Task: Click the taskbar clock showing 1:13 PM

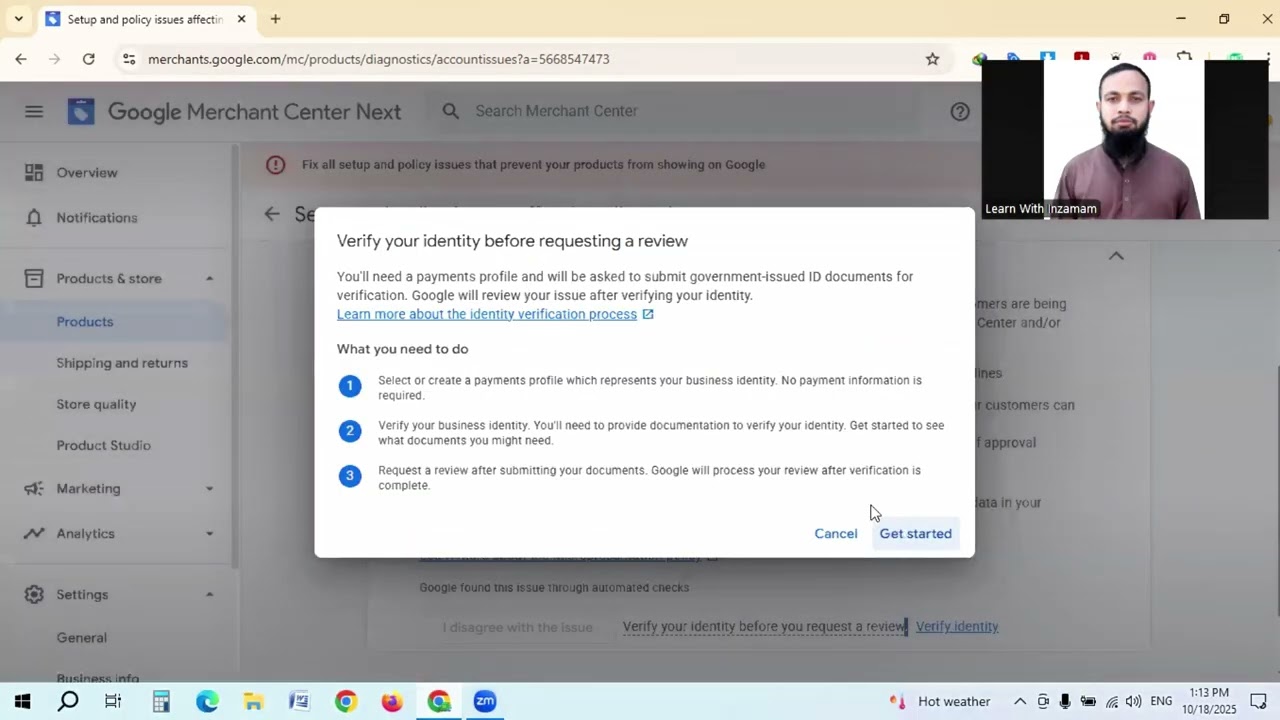Action: (1210, 701)
